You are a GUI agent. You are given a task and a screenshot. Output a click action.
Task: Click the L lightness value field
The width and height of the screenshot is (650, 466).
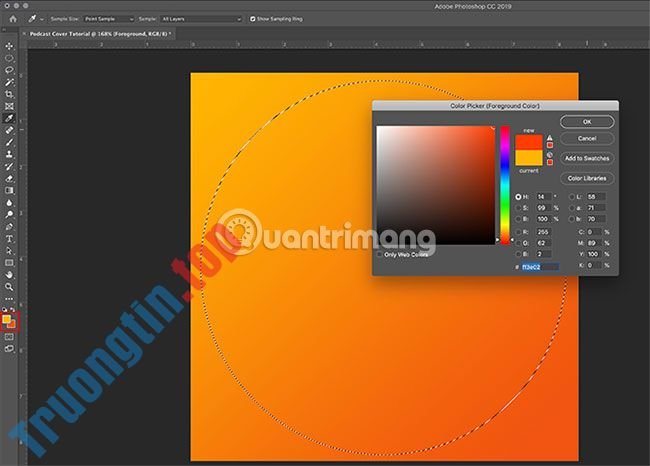[x=596, y=197]
